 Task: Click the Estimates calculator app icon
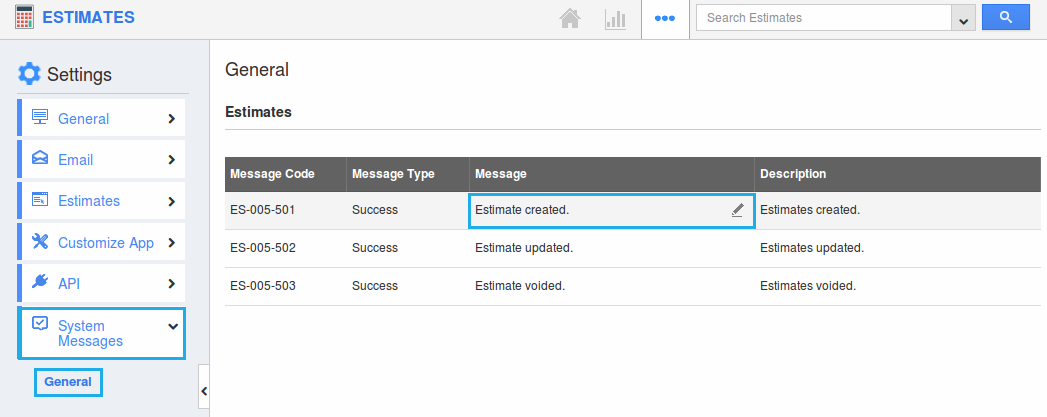point(25,17)
